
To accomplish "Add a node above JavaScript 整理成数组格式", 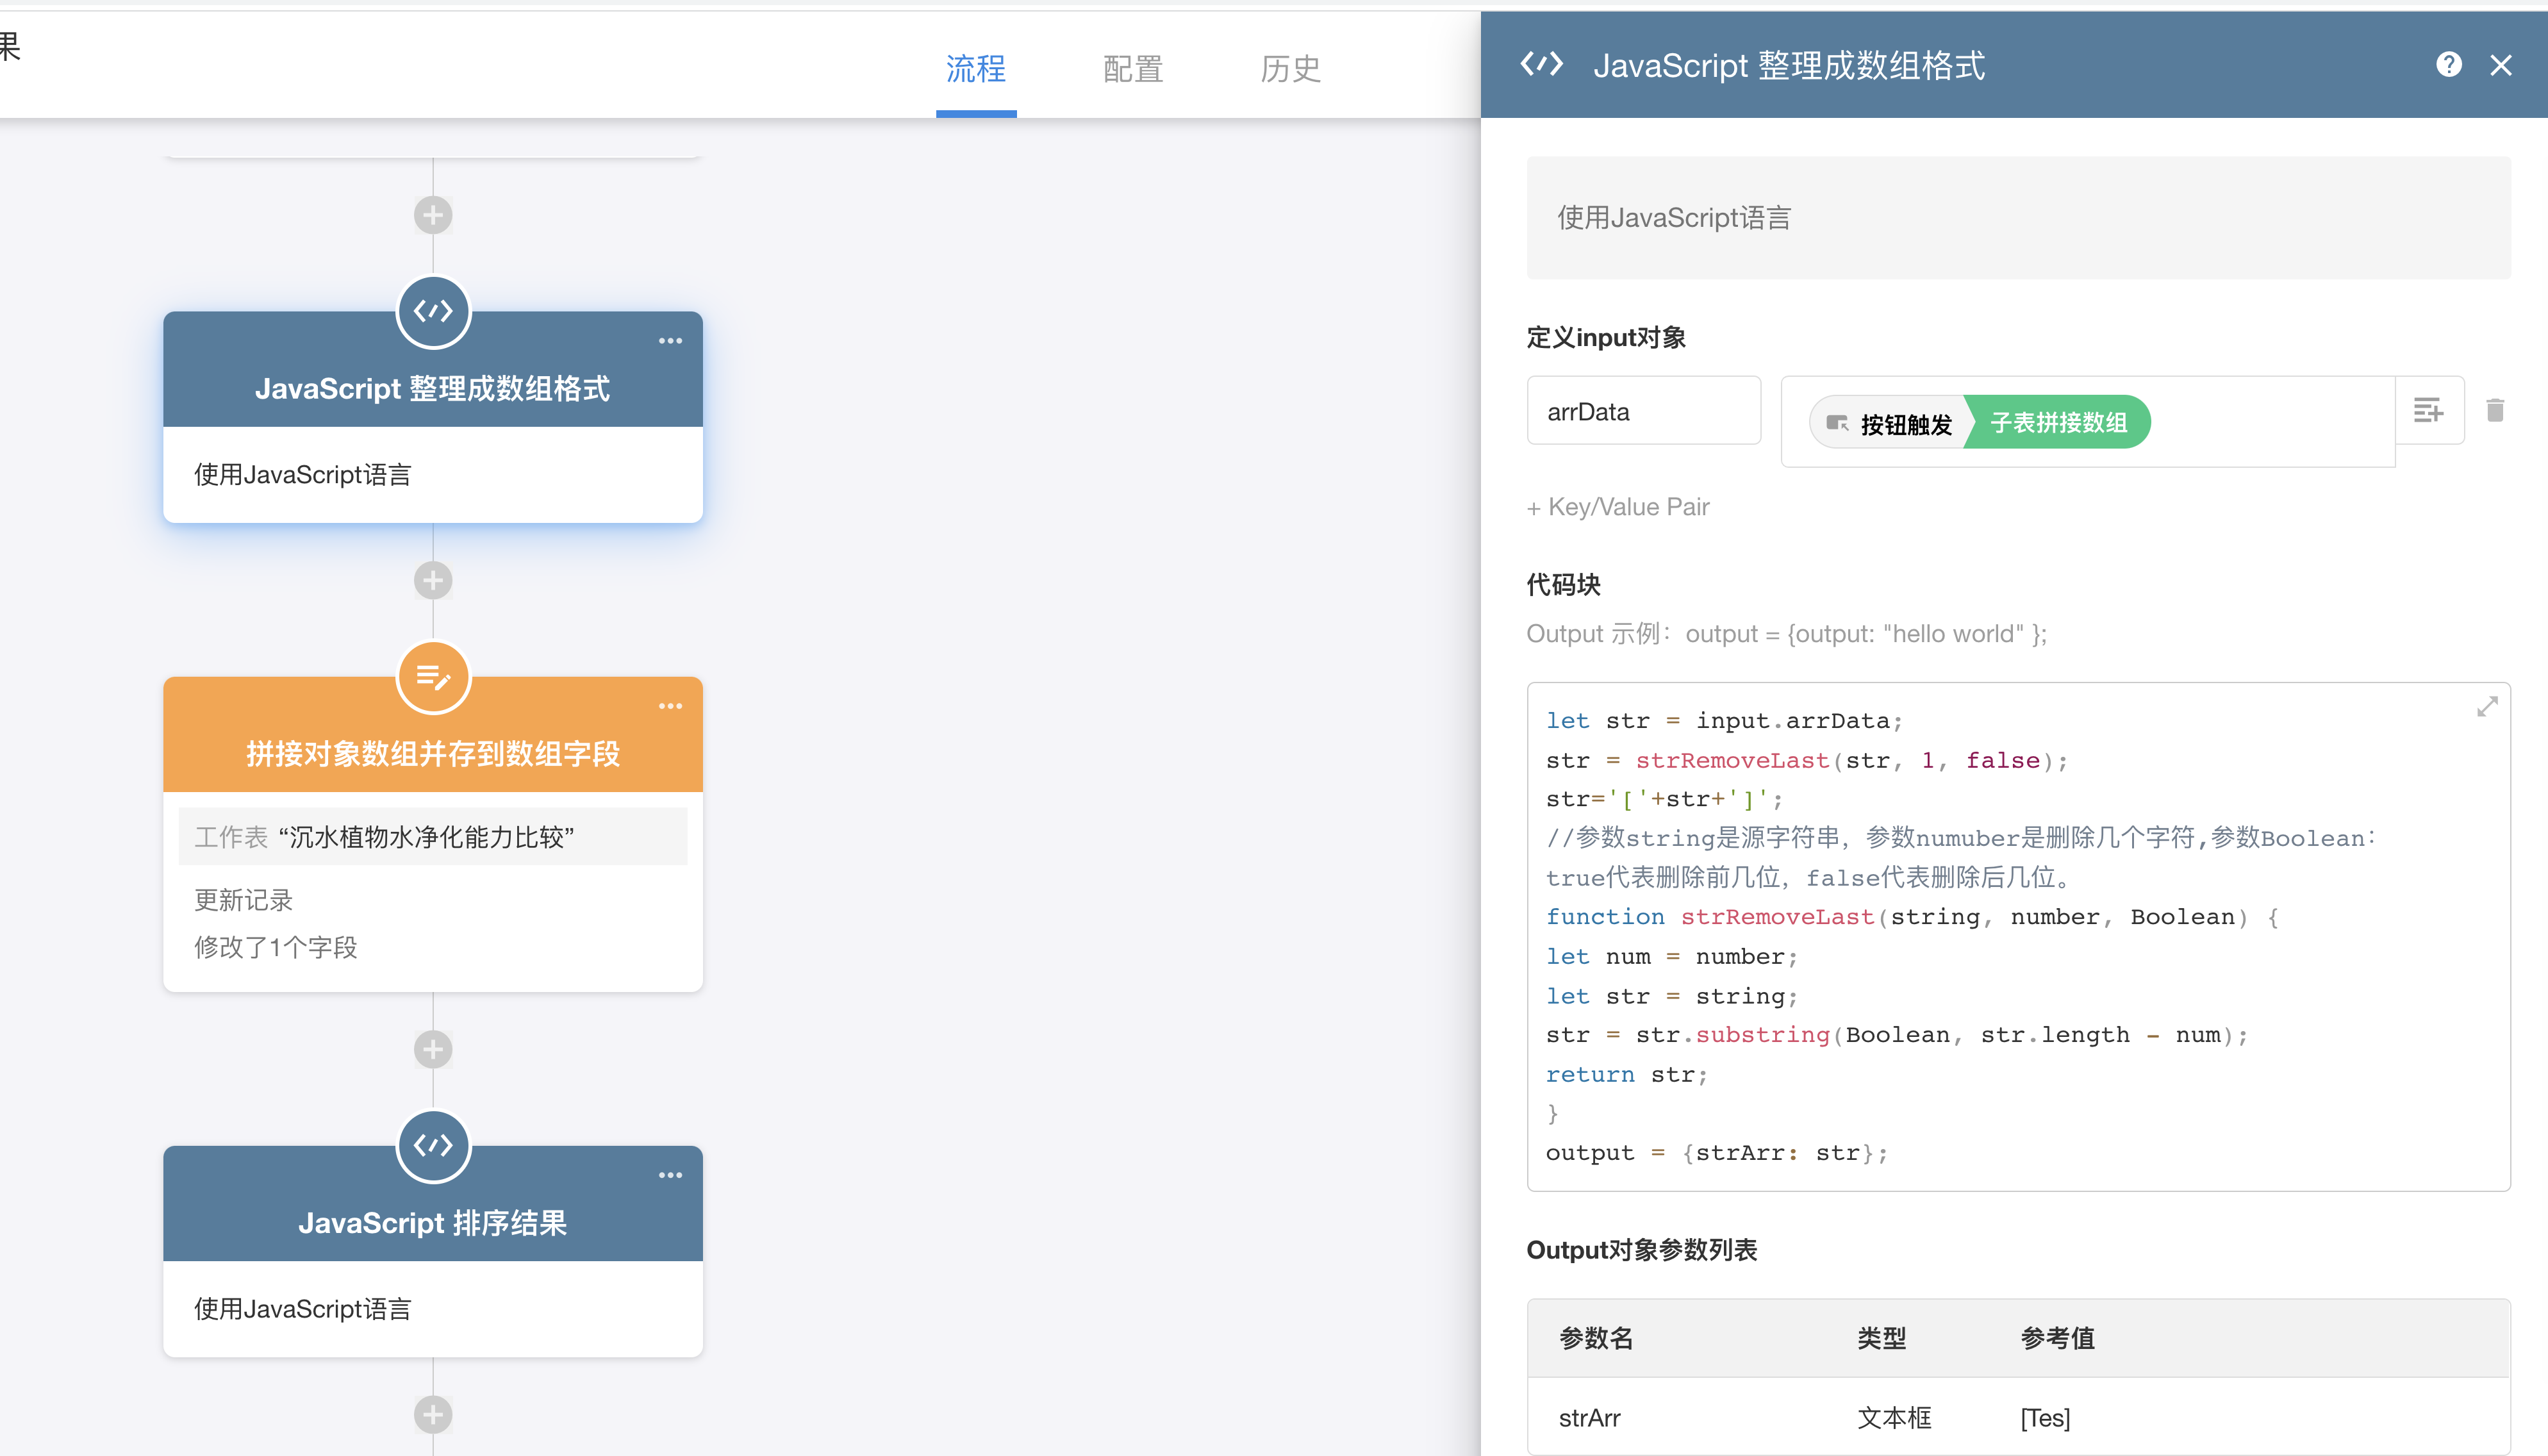I will [x=433, y=215].
